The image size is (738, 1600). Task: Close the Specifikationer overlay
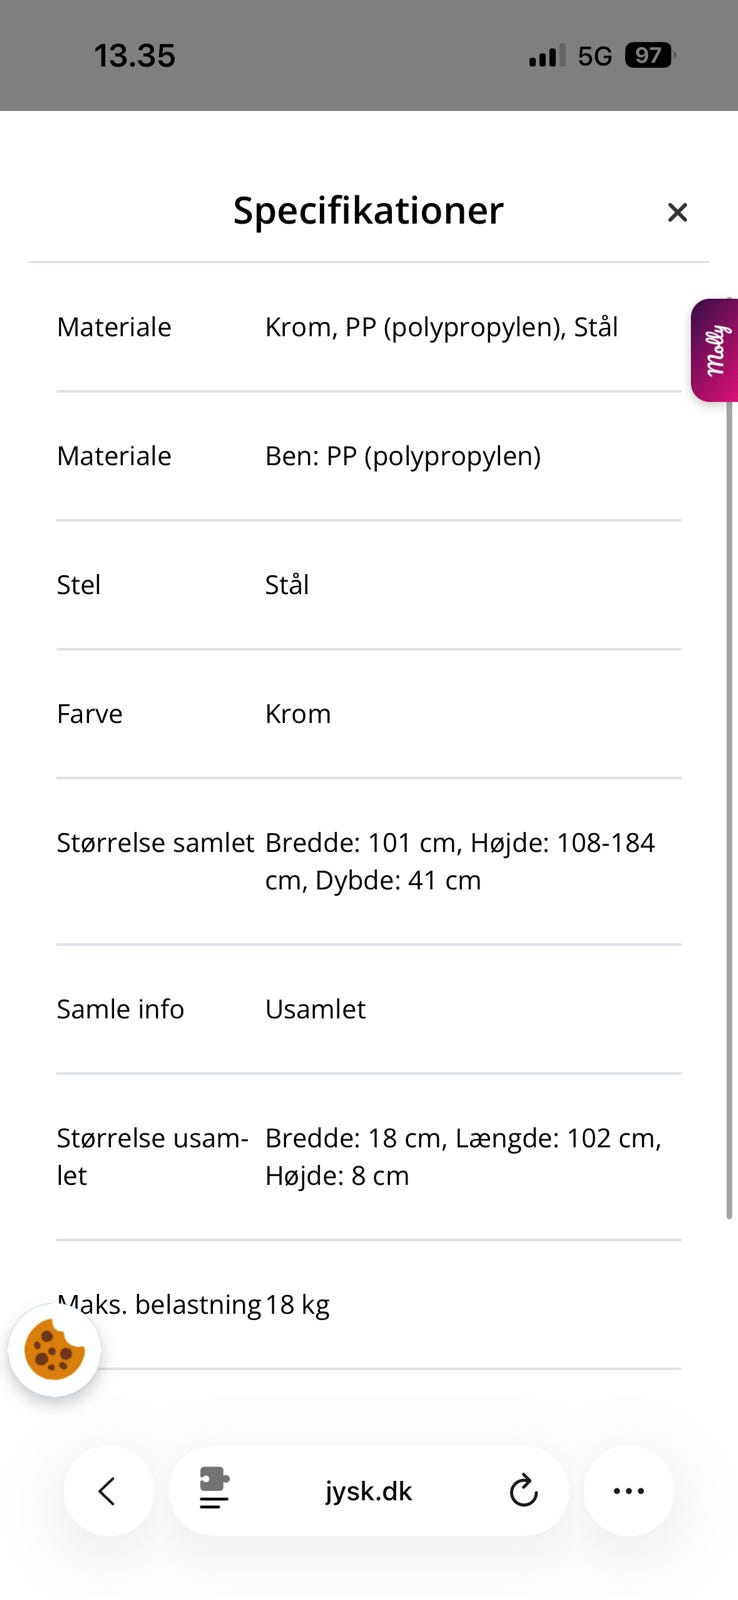(677, 212)
